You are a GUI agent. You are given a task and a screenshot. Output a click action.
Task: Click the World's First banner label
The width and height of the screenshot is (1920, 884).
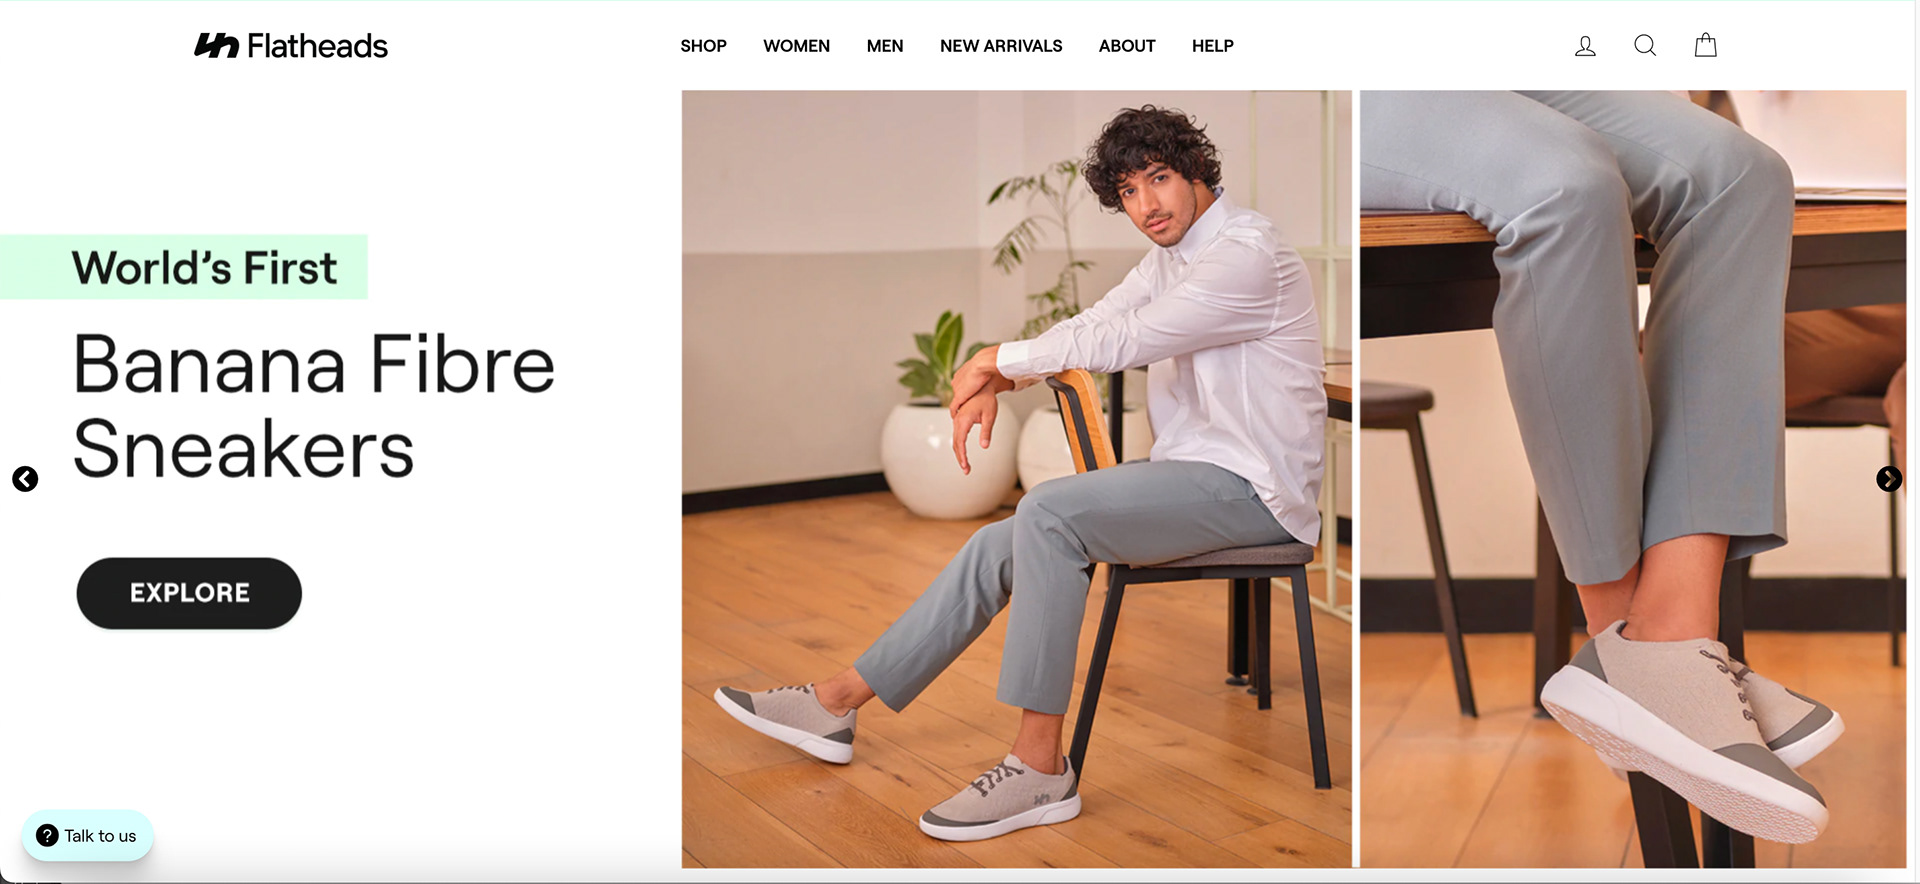pos(204,268)
